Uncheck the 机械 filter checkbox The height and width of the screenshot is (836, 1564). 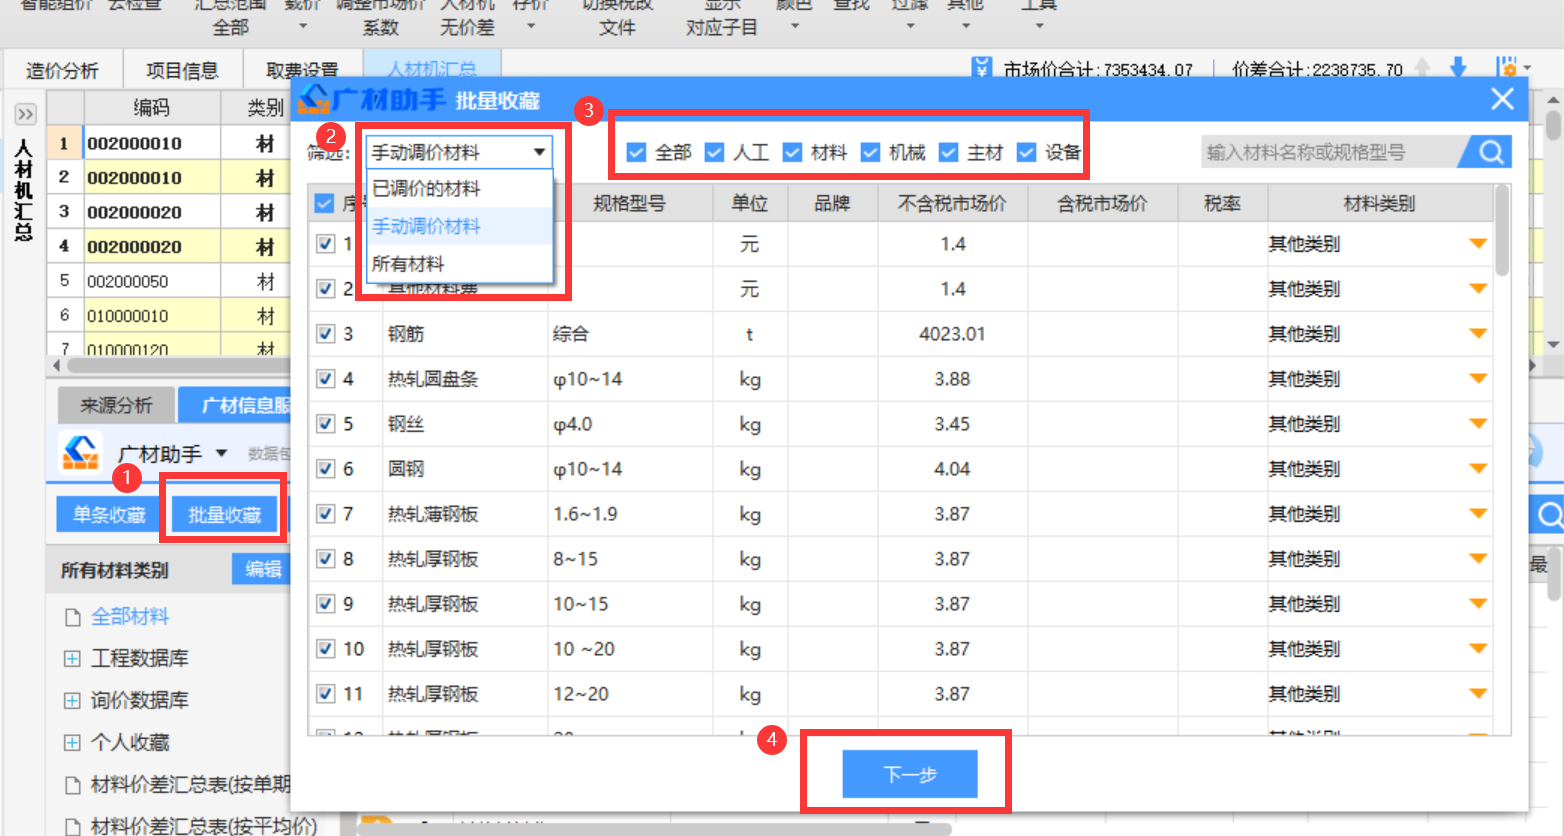tap(870, 152)
